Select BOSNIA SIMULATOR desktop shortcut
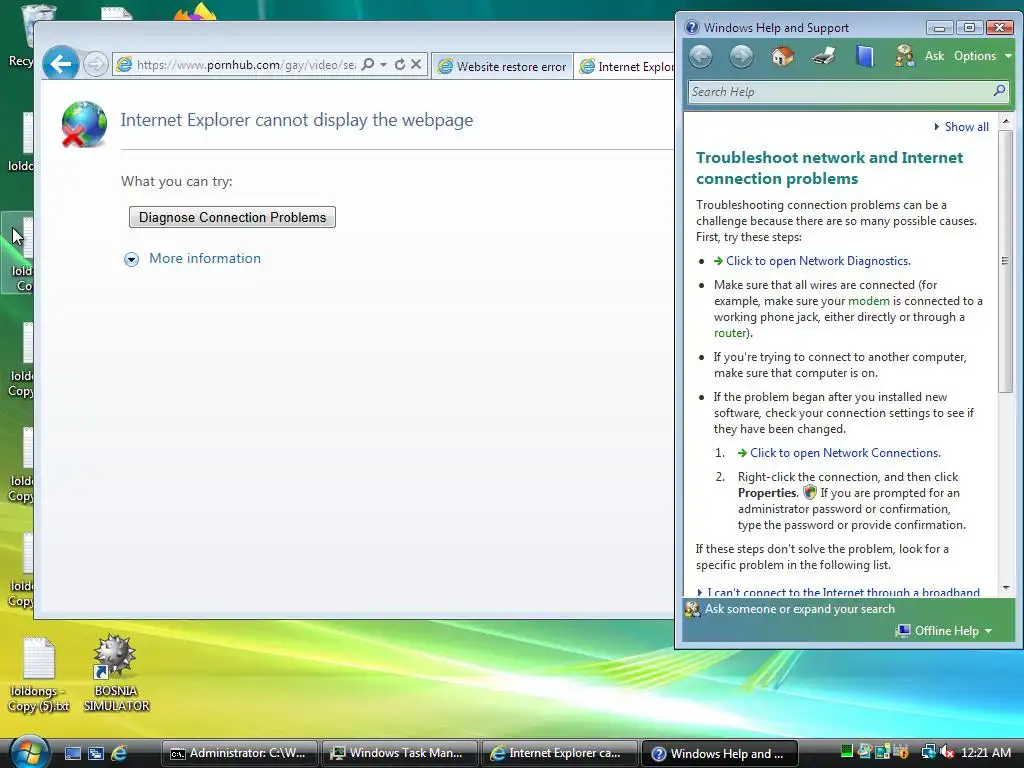1024x768 pixels. click(116, 673)
